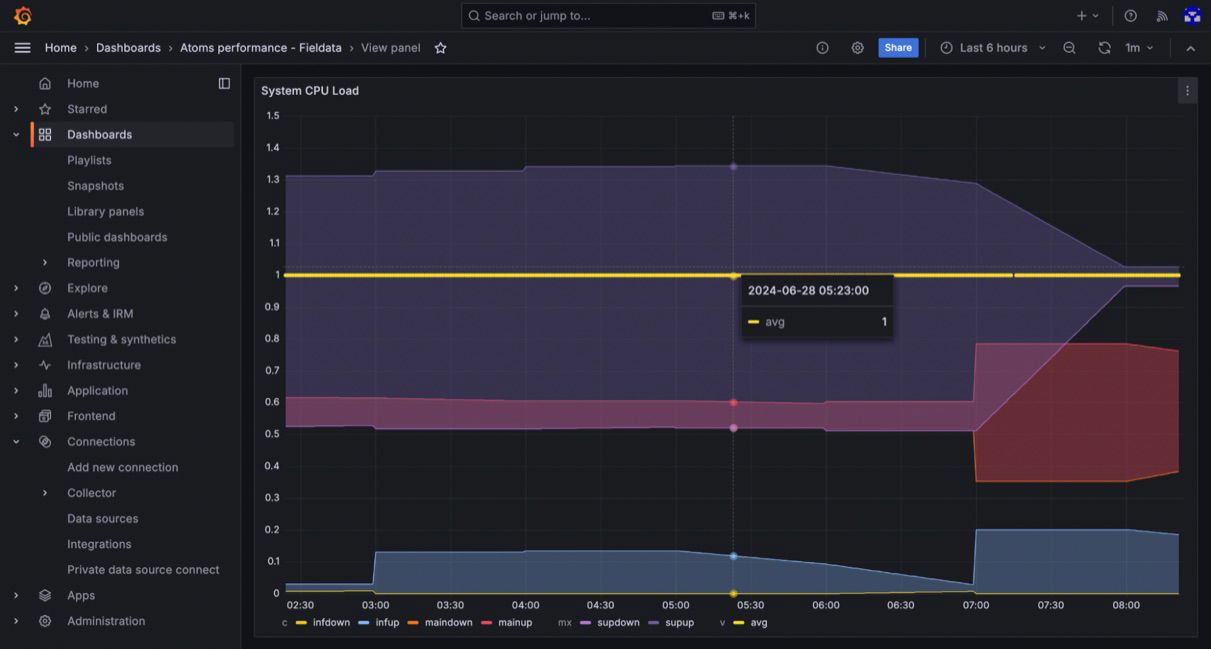The image size is (1211, 649).
Task: Expand the Starred section chevron
Action: pyautogui.click(x=16, y=109)
